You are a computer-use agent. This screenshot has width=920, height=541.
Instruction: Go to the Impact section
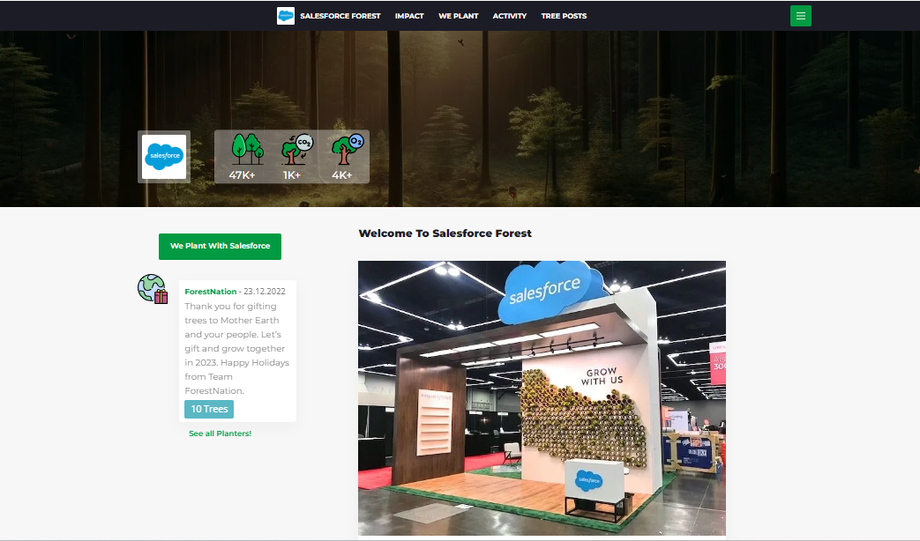410,16
